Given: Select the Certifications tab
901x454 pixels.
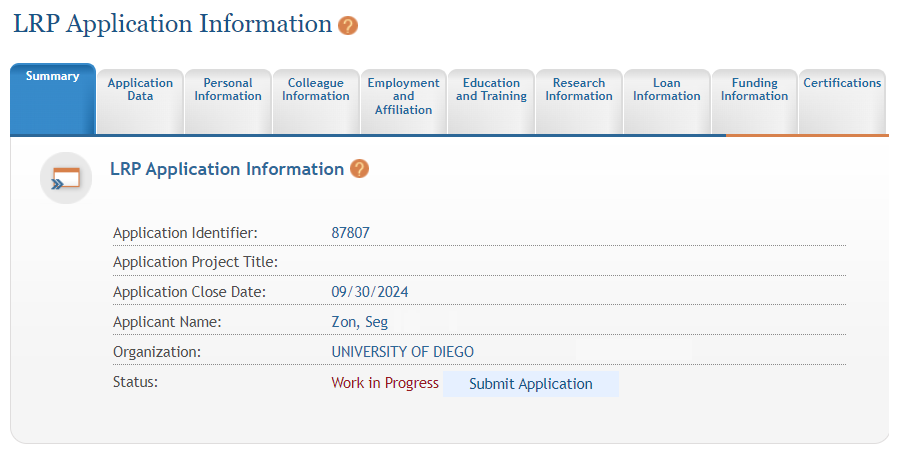Looking at the screenshot, I should coord(842,102).
